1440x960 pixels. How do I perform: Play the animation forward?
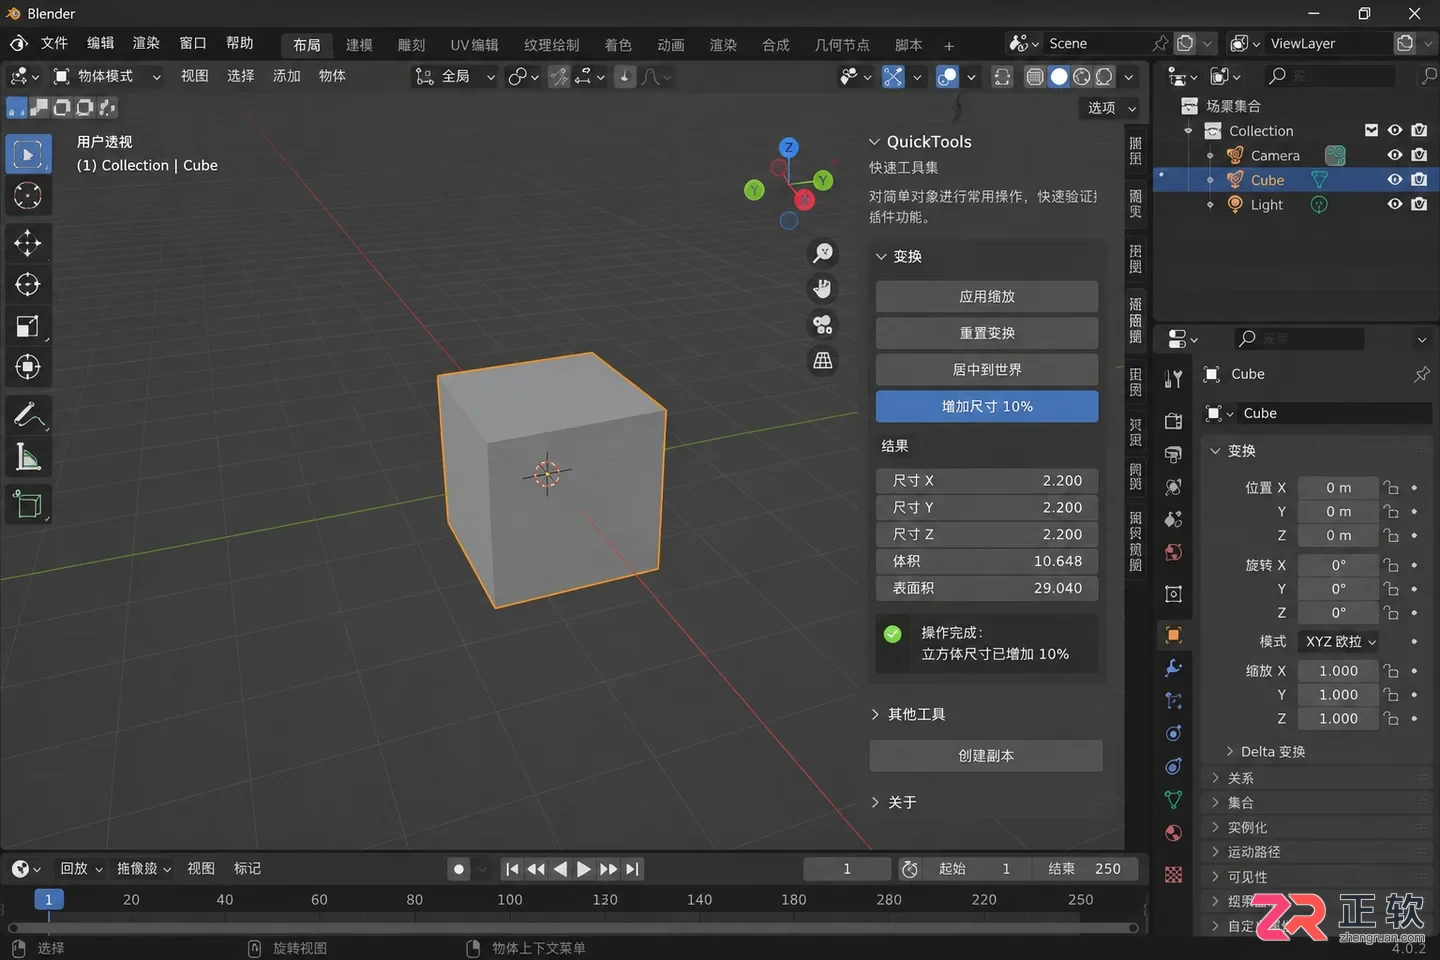click(x=584, y=869)
